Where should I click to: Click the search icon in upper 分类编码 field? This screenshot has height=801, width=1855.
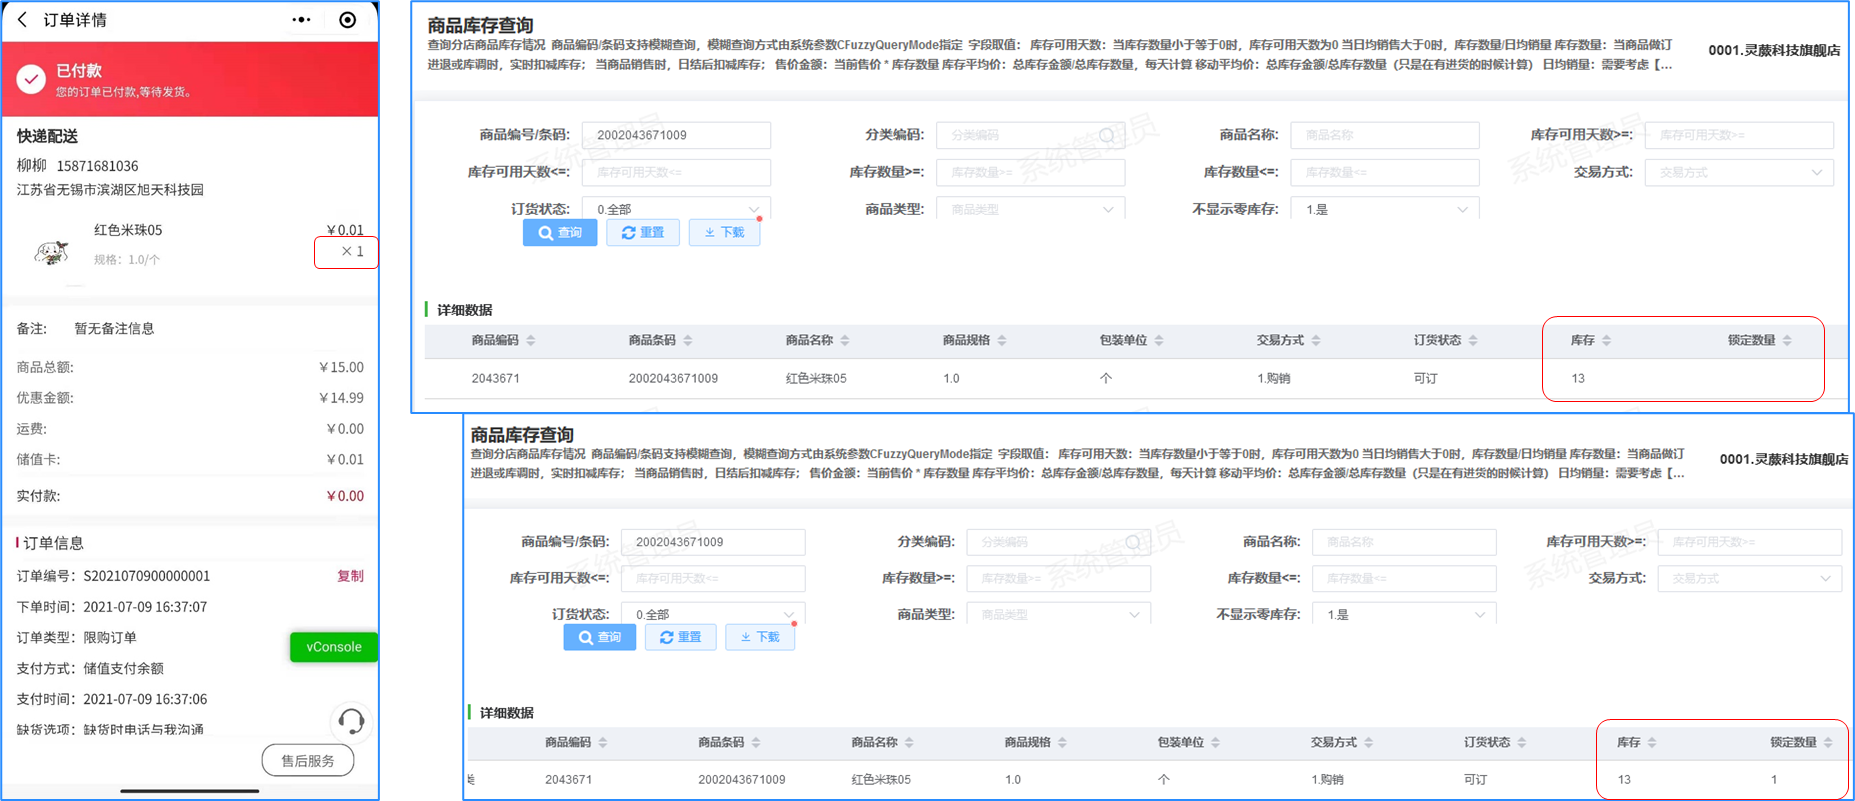(x=1106, y=136)
